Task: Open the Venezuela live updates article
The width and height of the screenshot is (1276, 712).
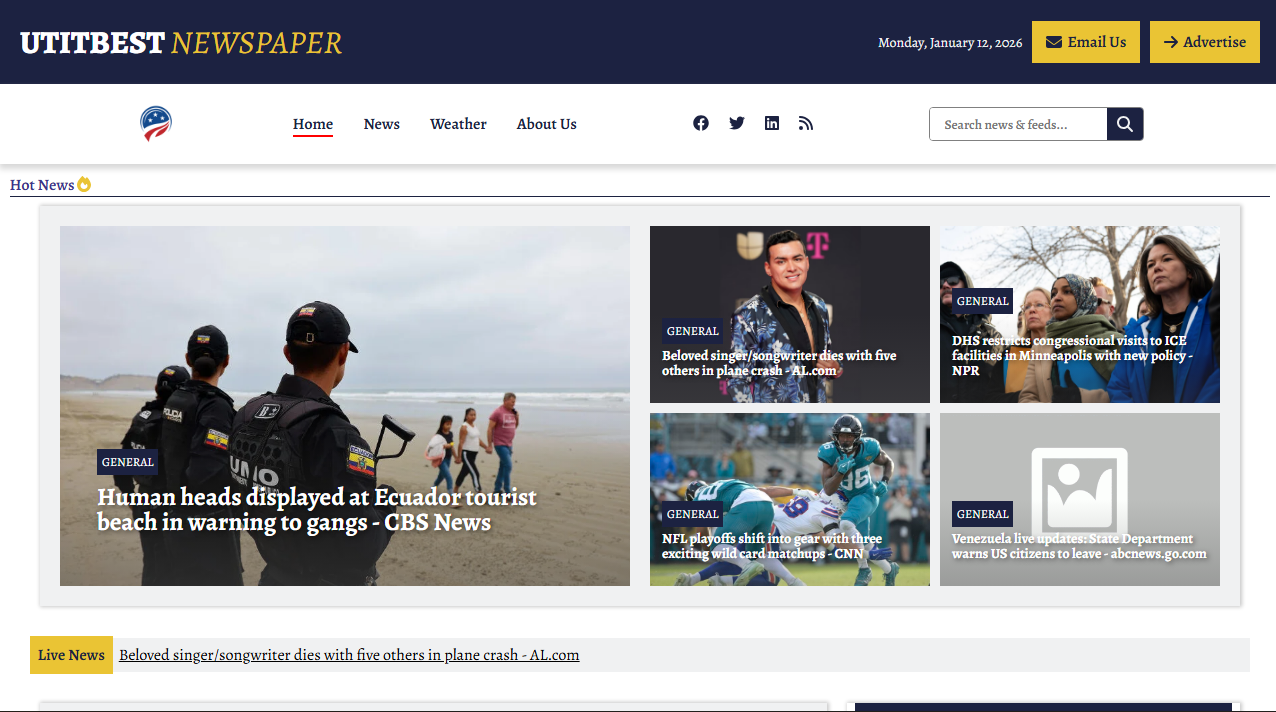Action: tap(1079, 546)
